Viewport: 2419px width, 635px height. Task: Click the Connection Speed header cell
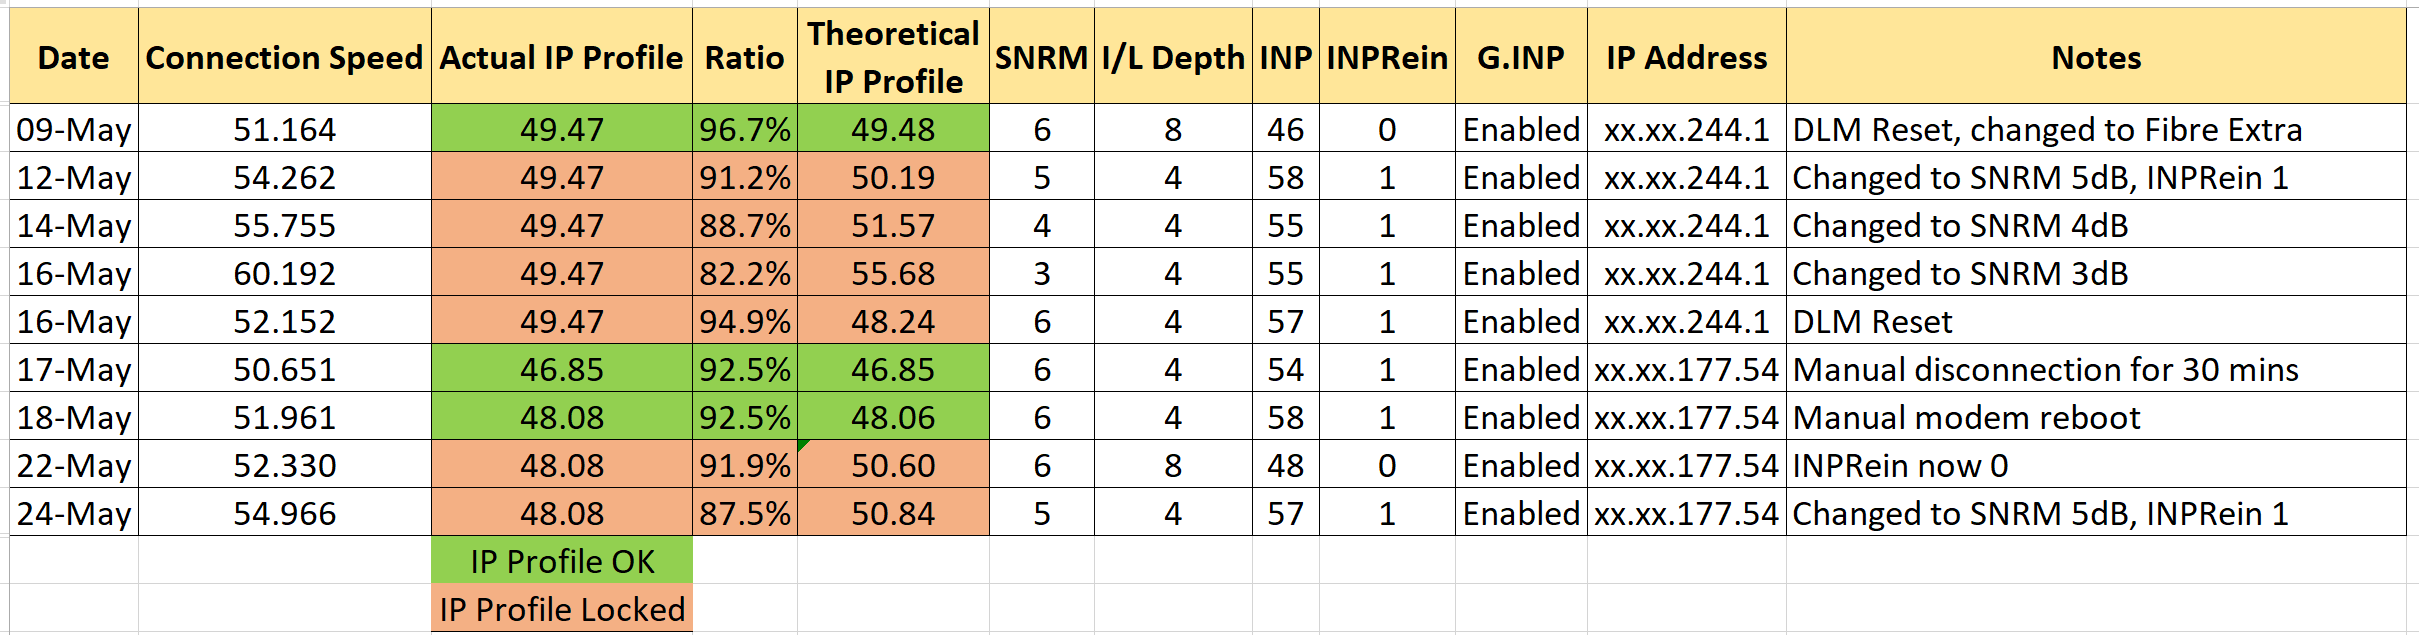(x=284, y=58)
